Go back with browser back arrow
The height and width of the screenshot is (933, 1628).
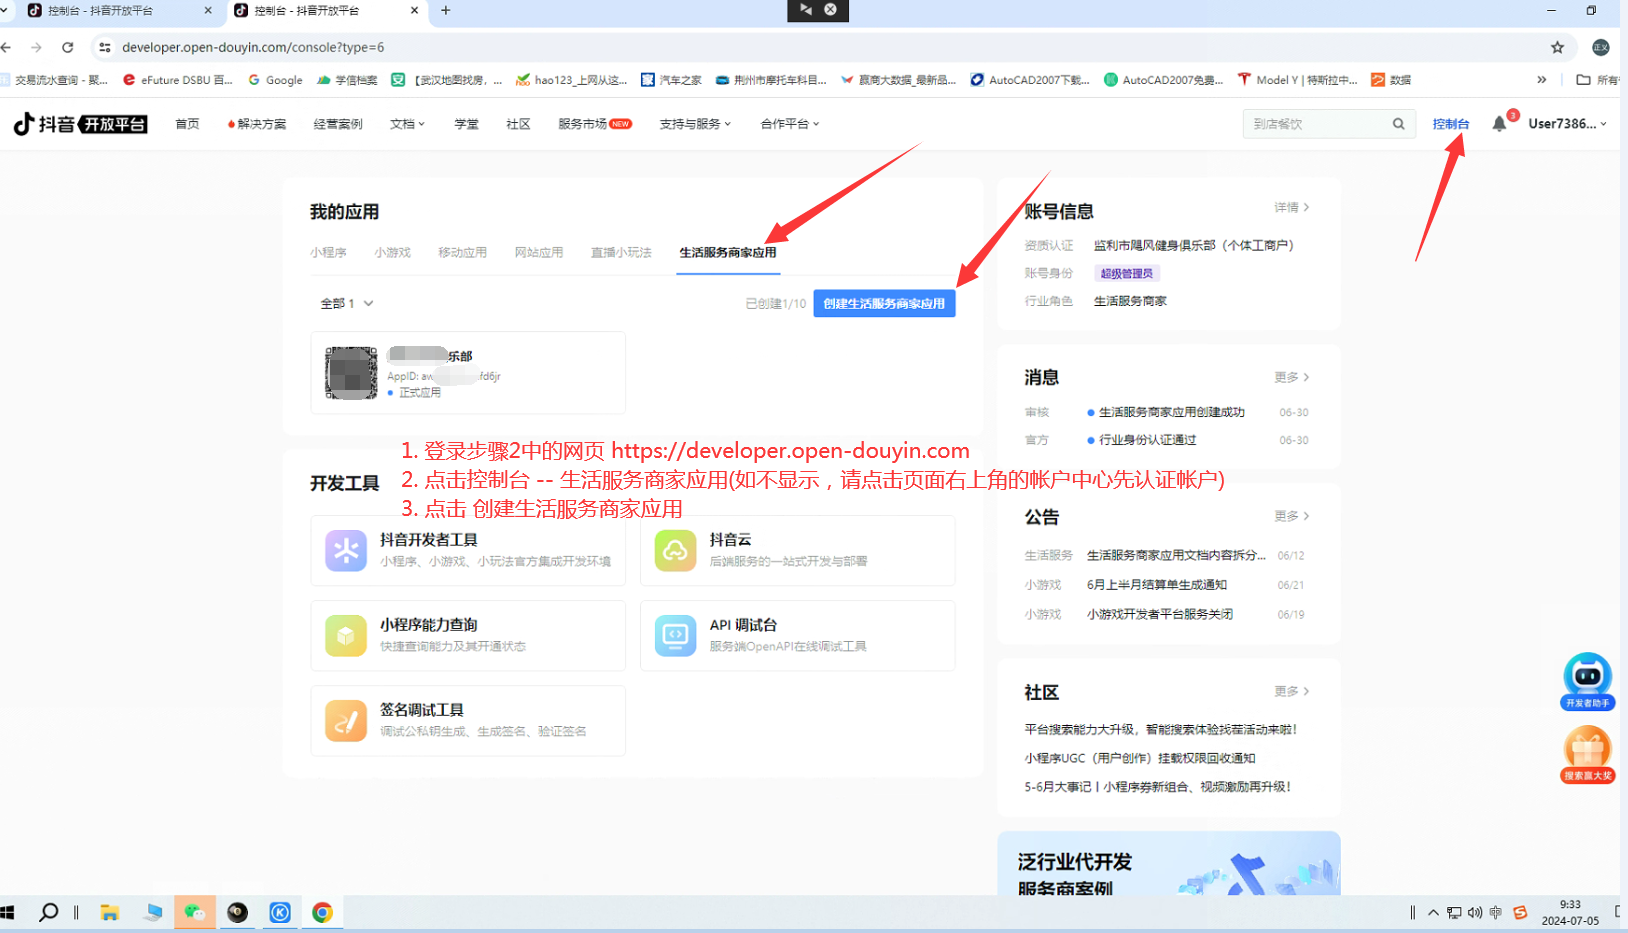coord(7,47)
